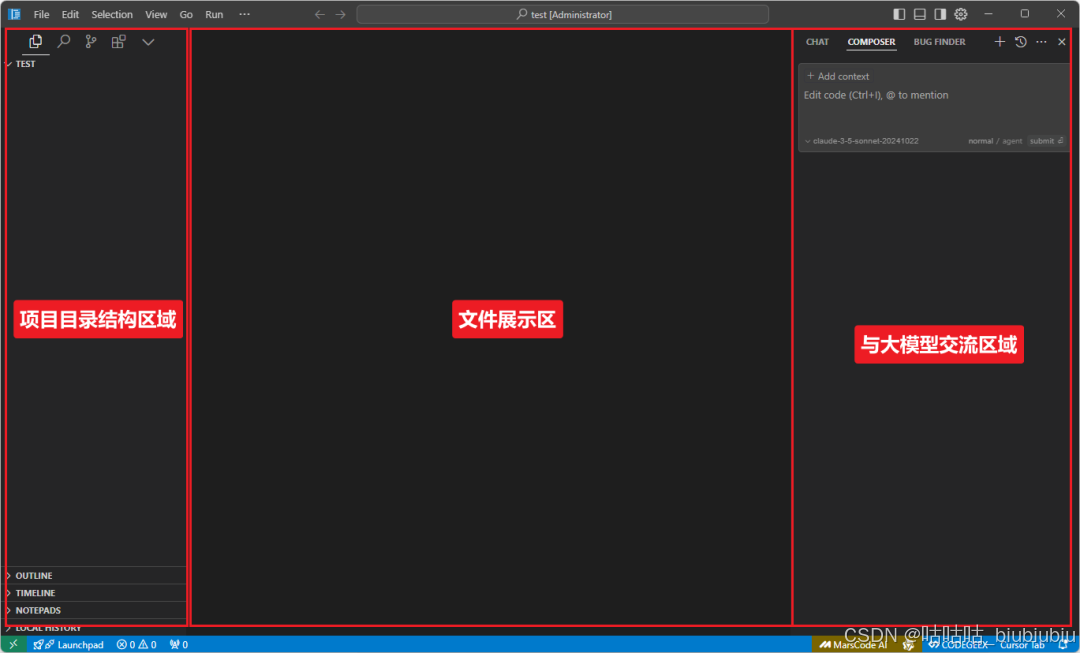Open the Selection menu
Viewport: 1080px width, 653px height.
[112, 14]
